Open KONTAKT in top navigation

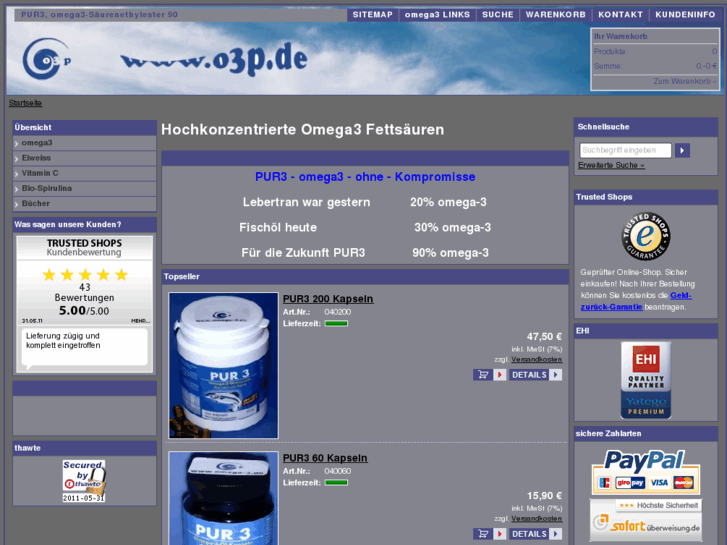pyautogui.click(x=620, y=15)
